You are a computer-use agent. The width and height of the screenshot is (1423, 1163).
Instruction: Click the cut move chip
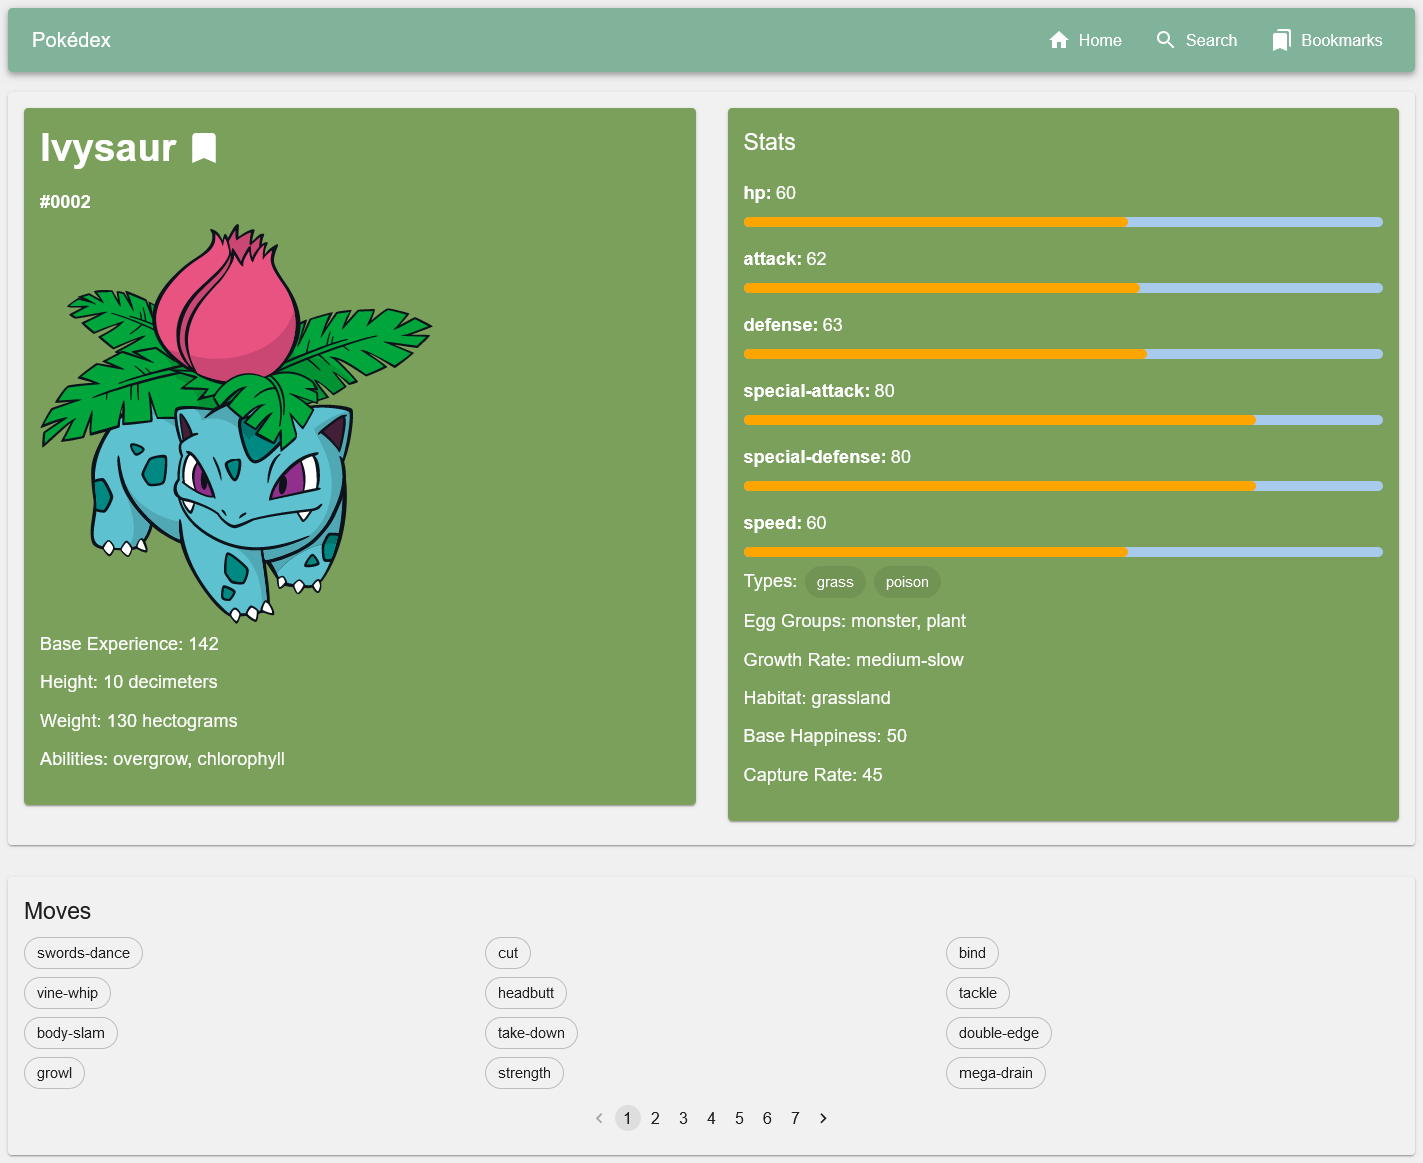point(508,953)
